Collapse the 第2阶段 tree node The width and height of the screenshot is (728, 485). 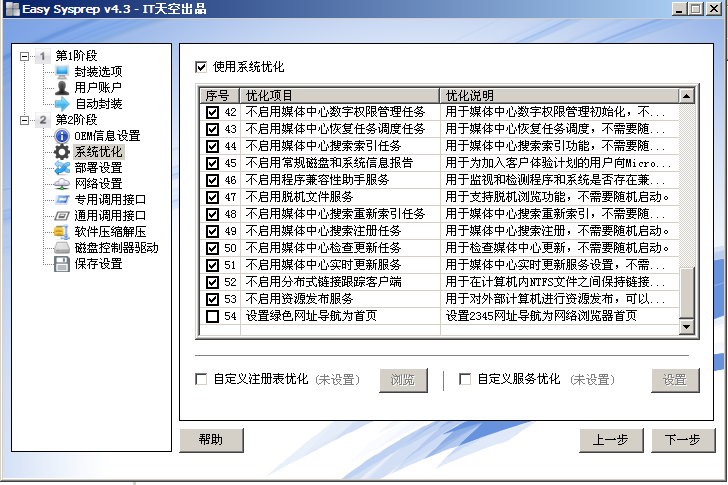(23, 120)
